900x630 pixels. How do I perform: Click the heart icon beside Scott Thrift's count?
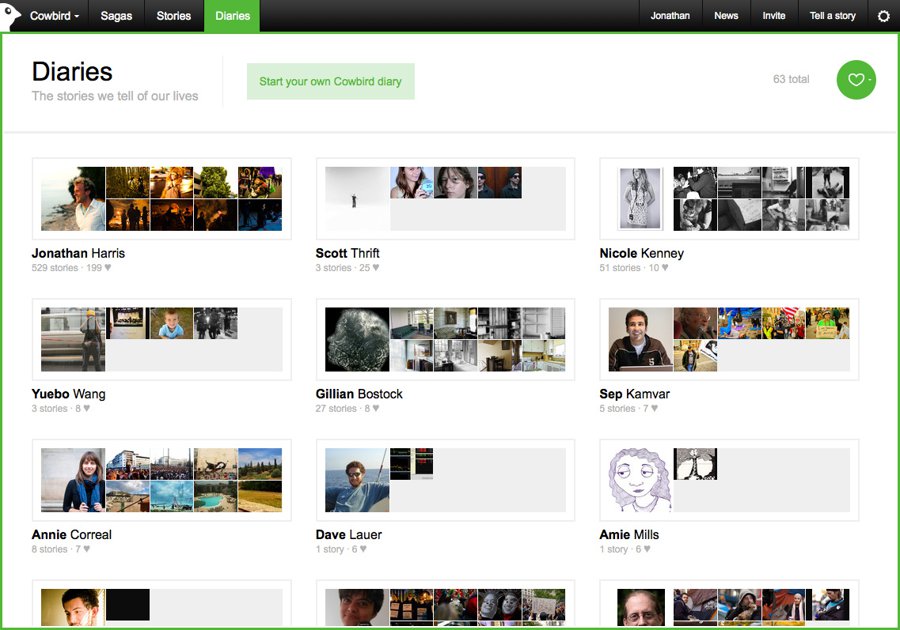[x=376, y=267]
